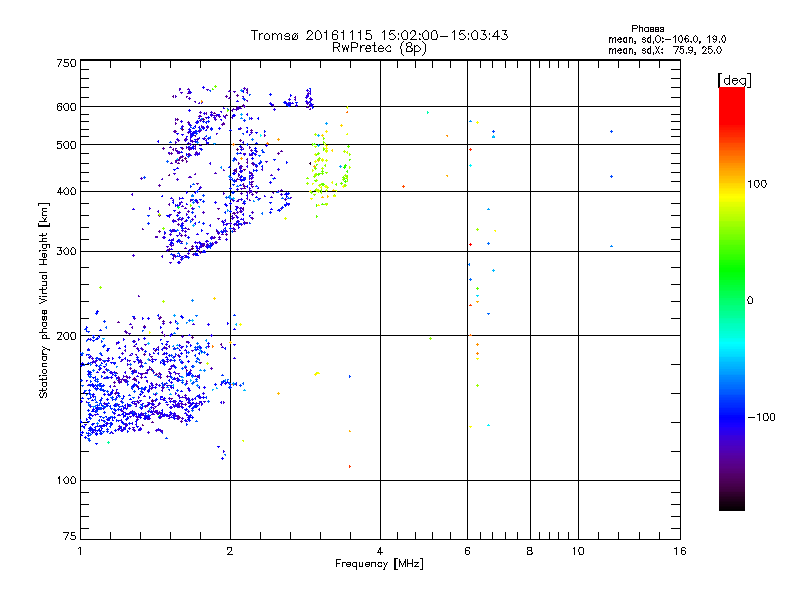Click the colorbar tick label "100"
The image size is (800, 600).
(x=757, y=184)
